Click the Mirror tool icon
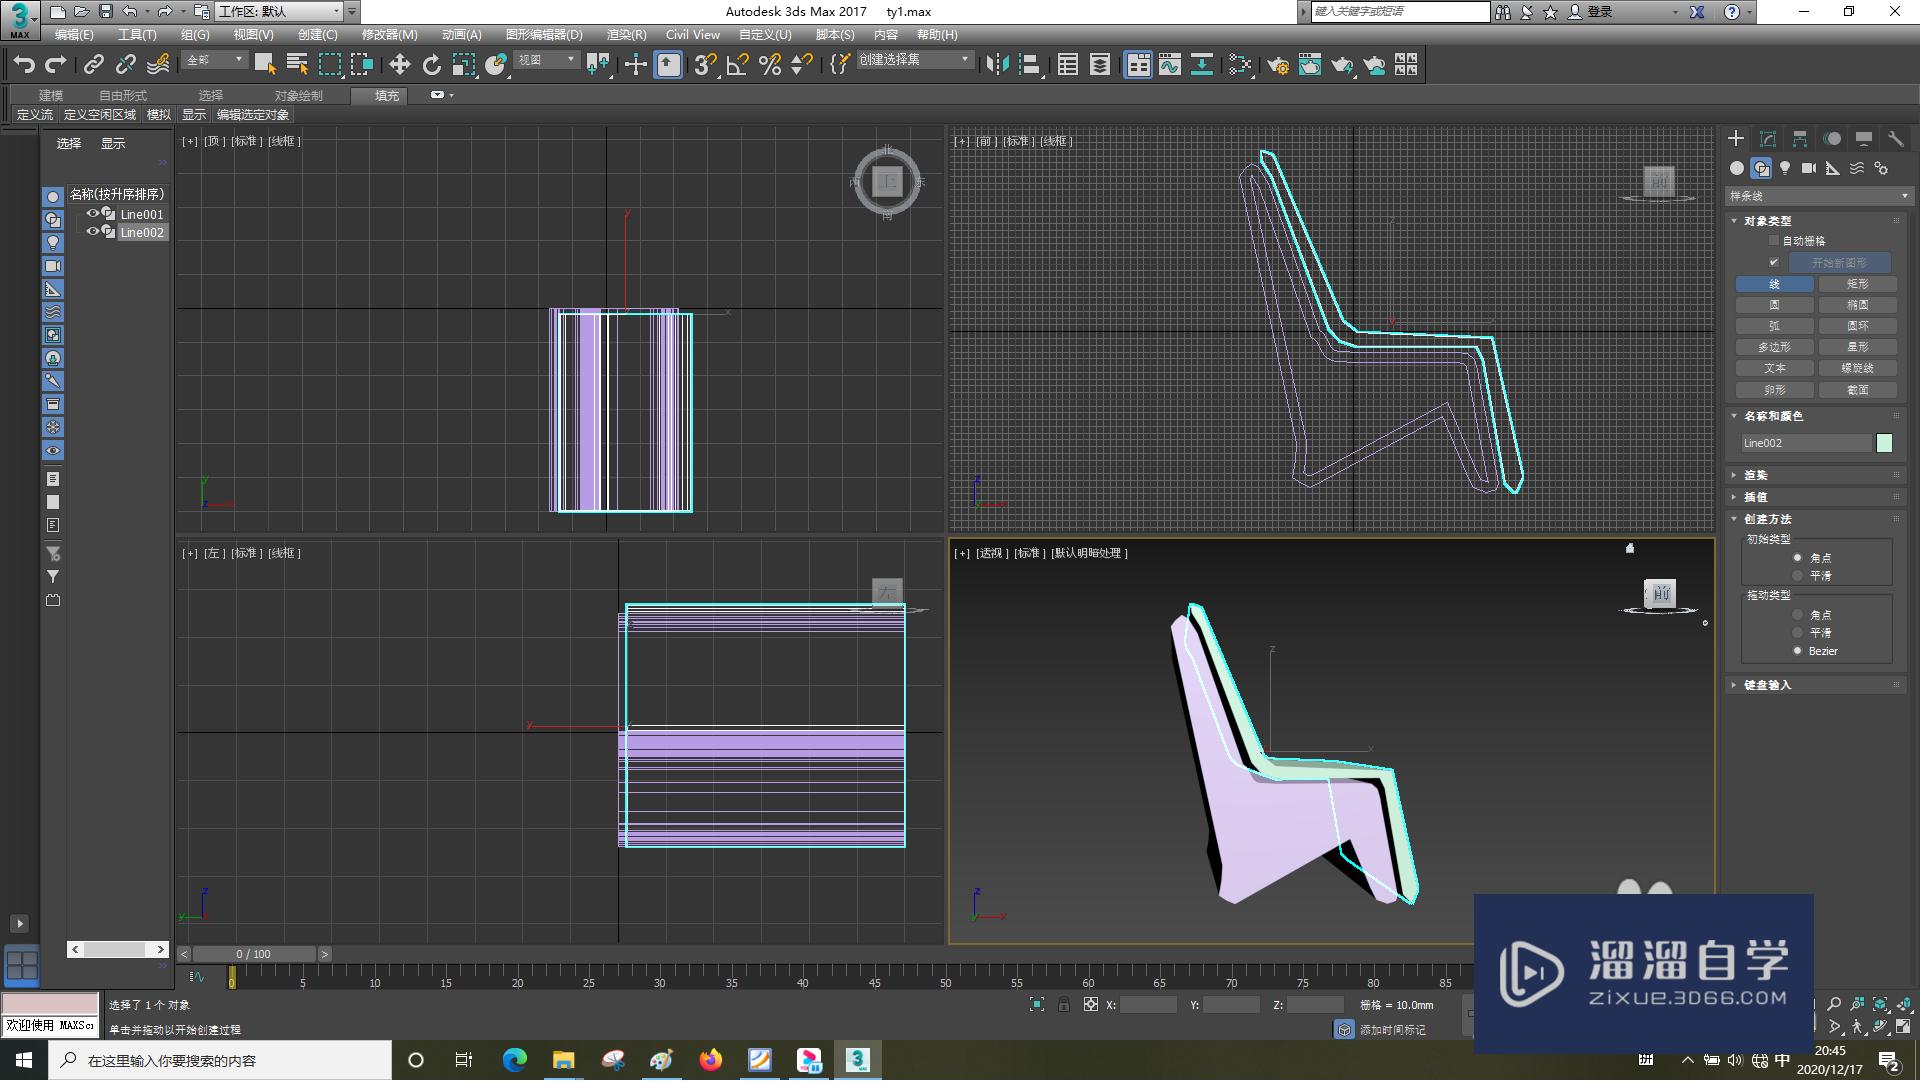The image size is (1920, 1082). (x=996, y=65)
